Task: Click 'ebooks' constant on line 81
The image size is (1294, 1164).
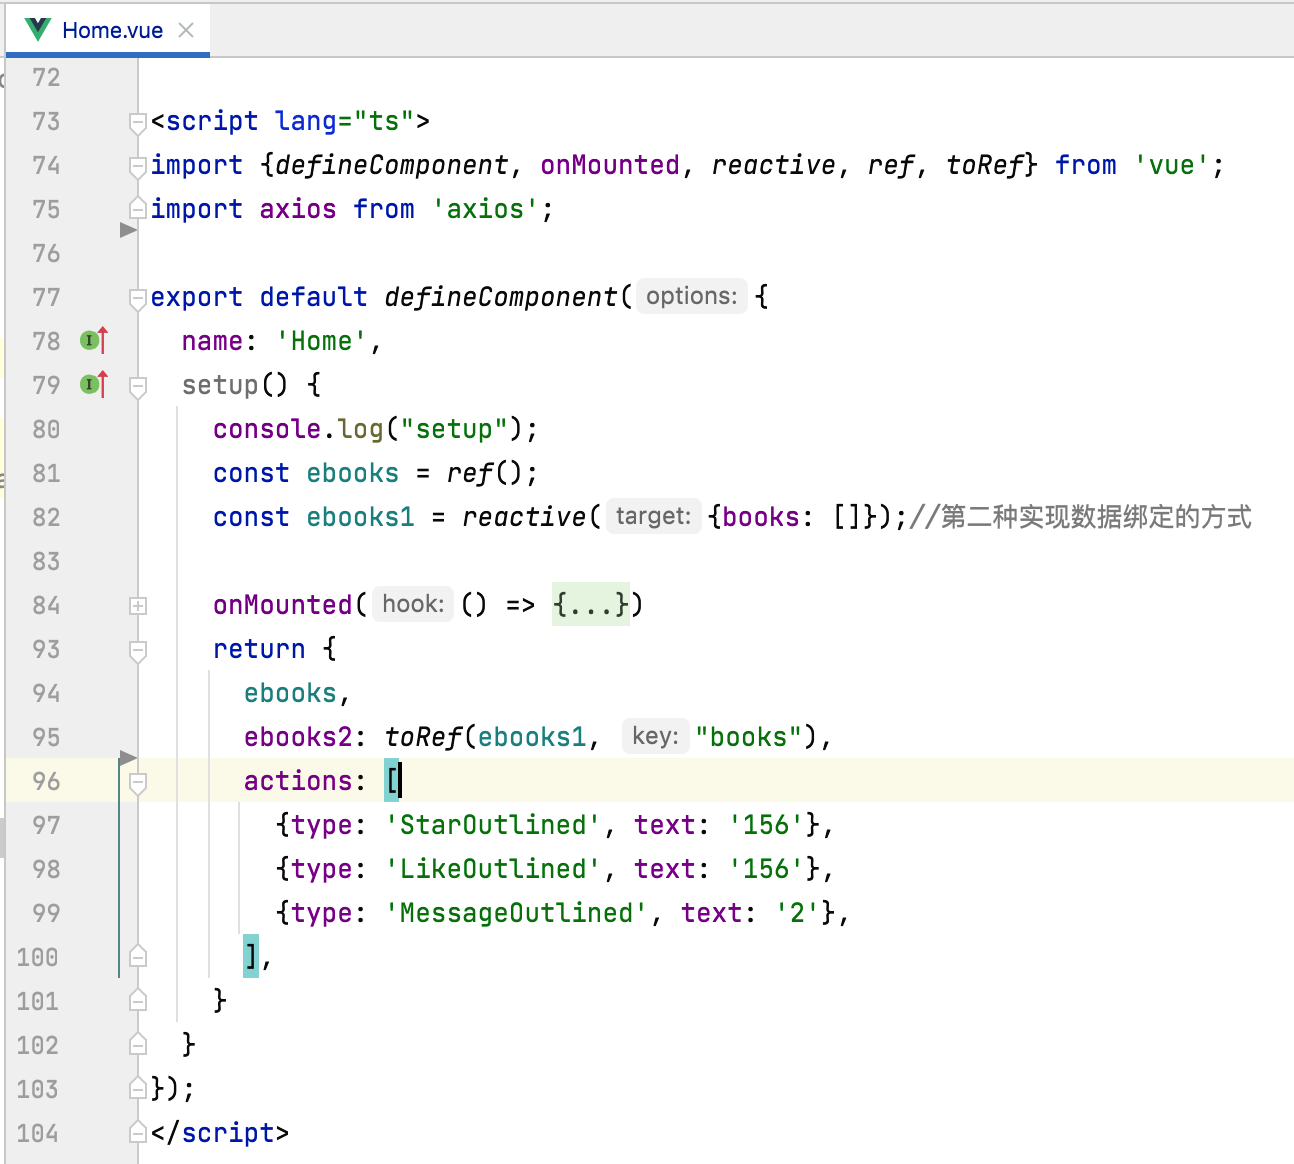Action: click(352, 473)
